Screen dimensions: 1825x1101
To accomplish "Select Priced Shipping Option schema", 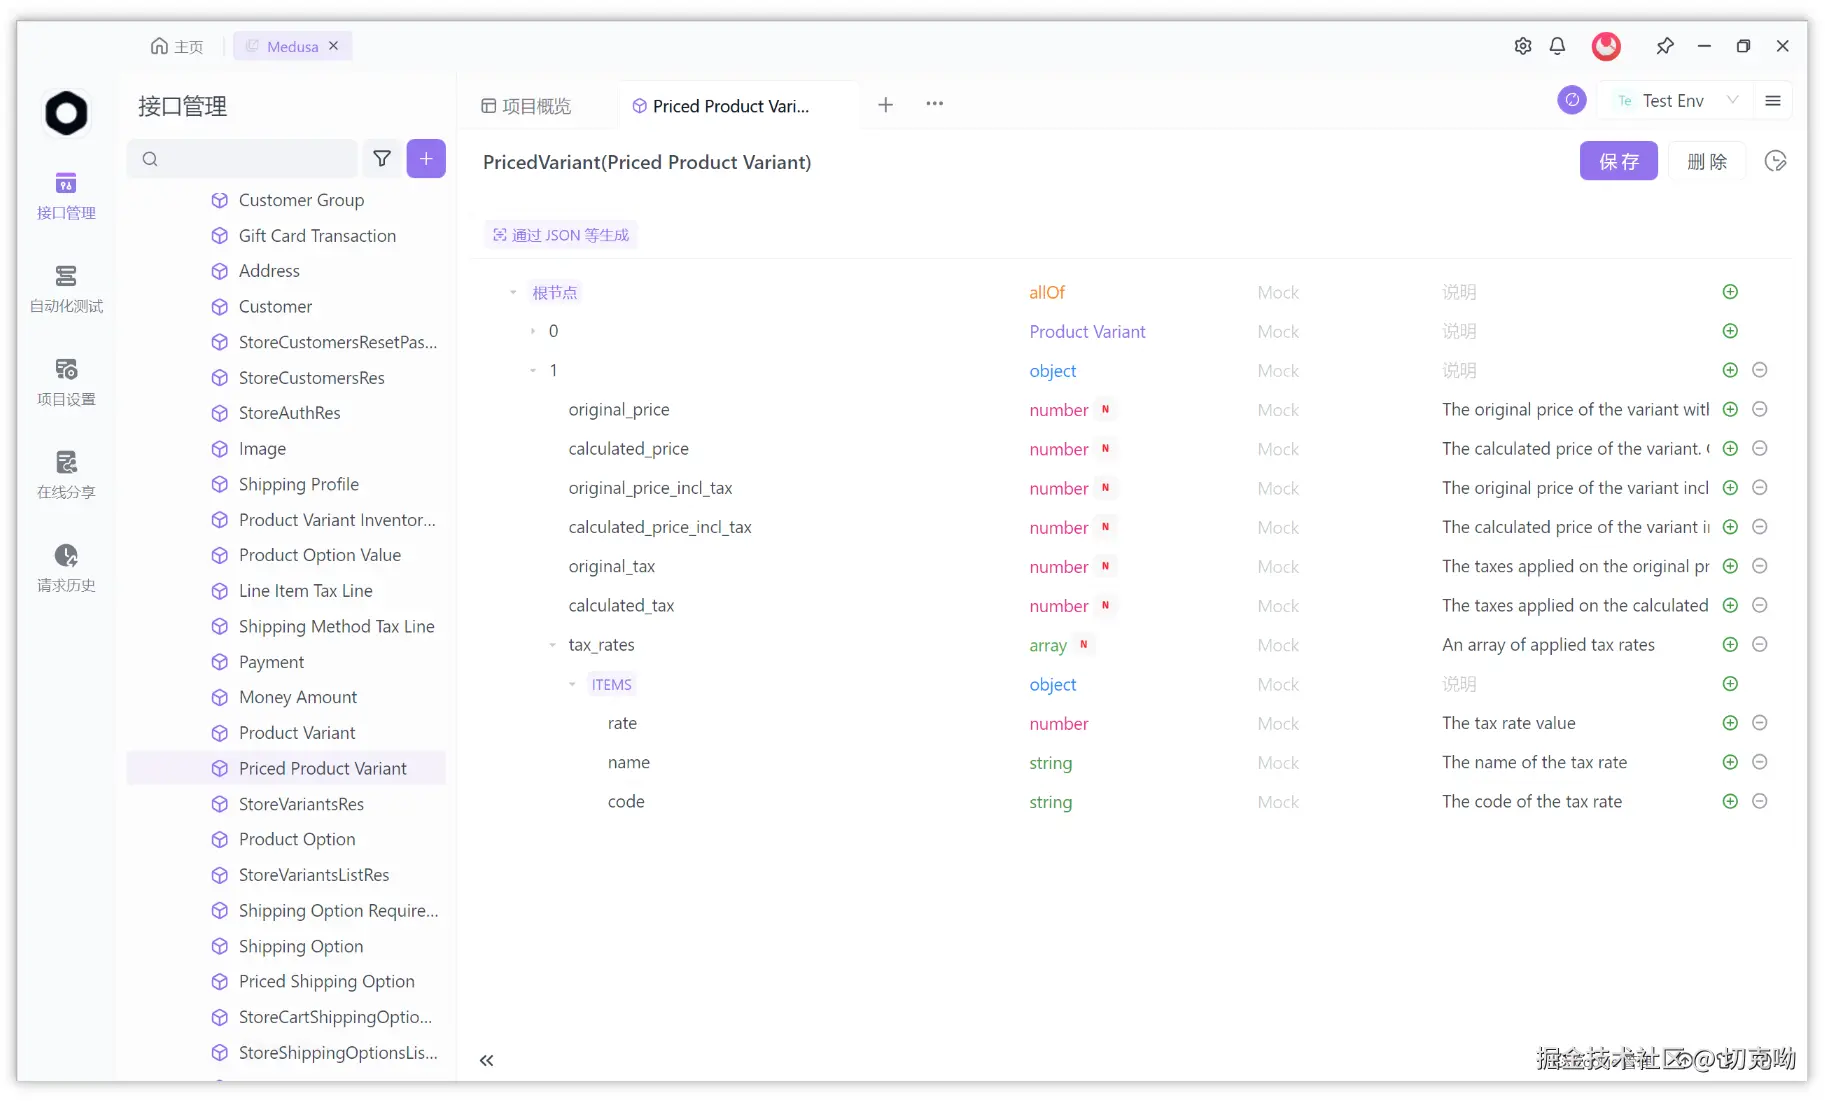I will 326,981.
